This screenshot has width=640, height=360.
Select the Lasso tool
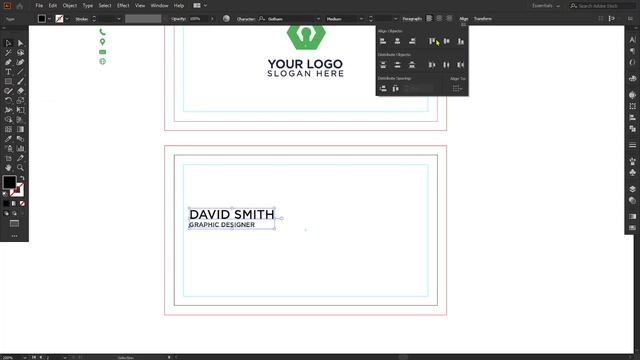click(x=20, y=53)
